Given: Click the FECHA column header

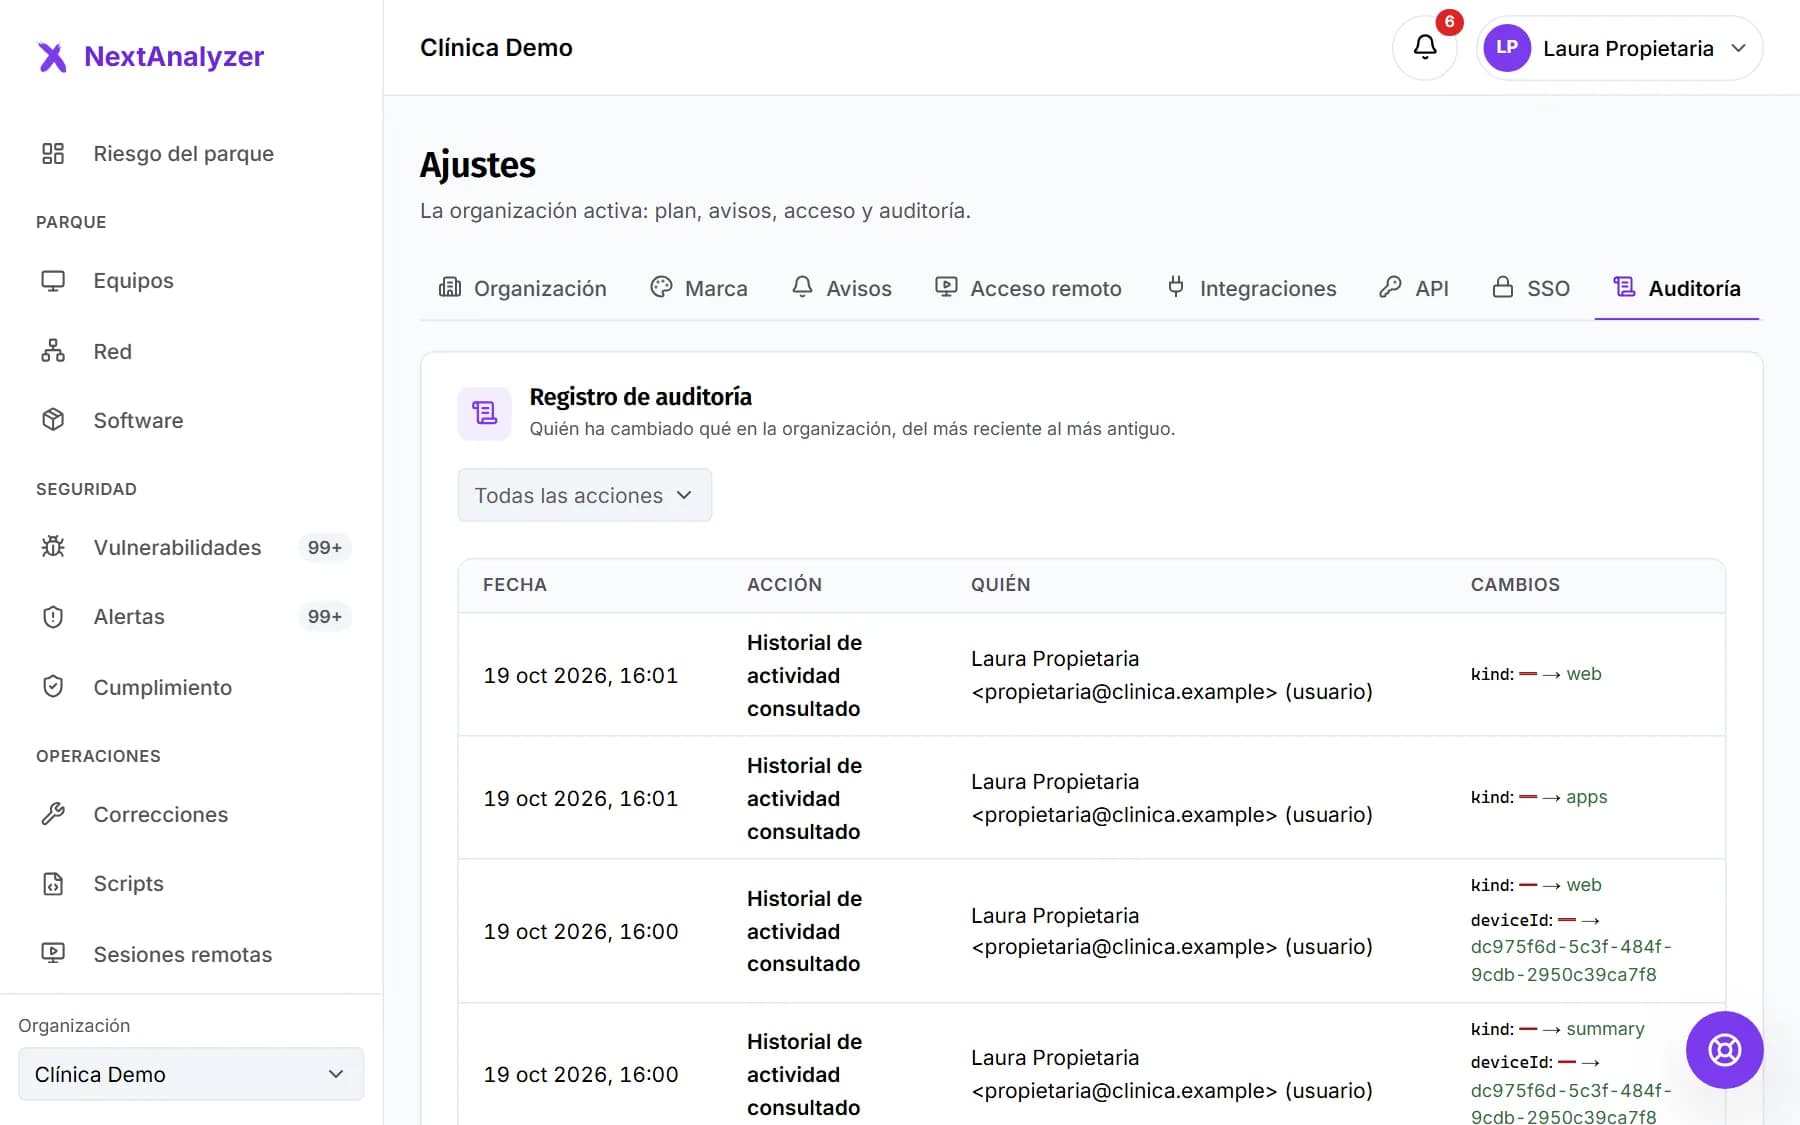Looking at the screenshot, I should 515,585.
